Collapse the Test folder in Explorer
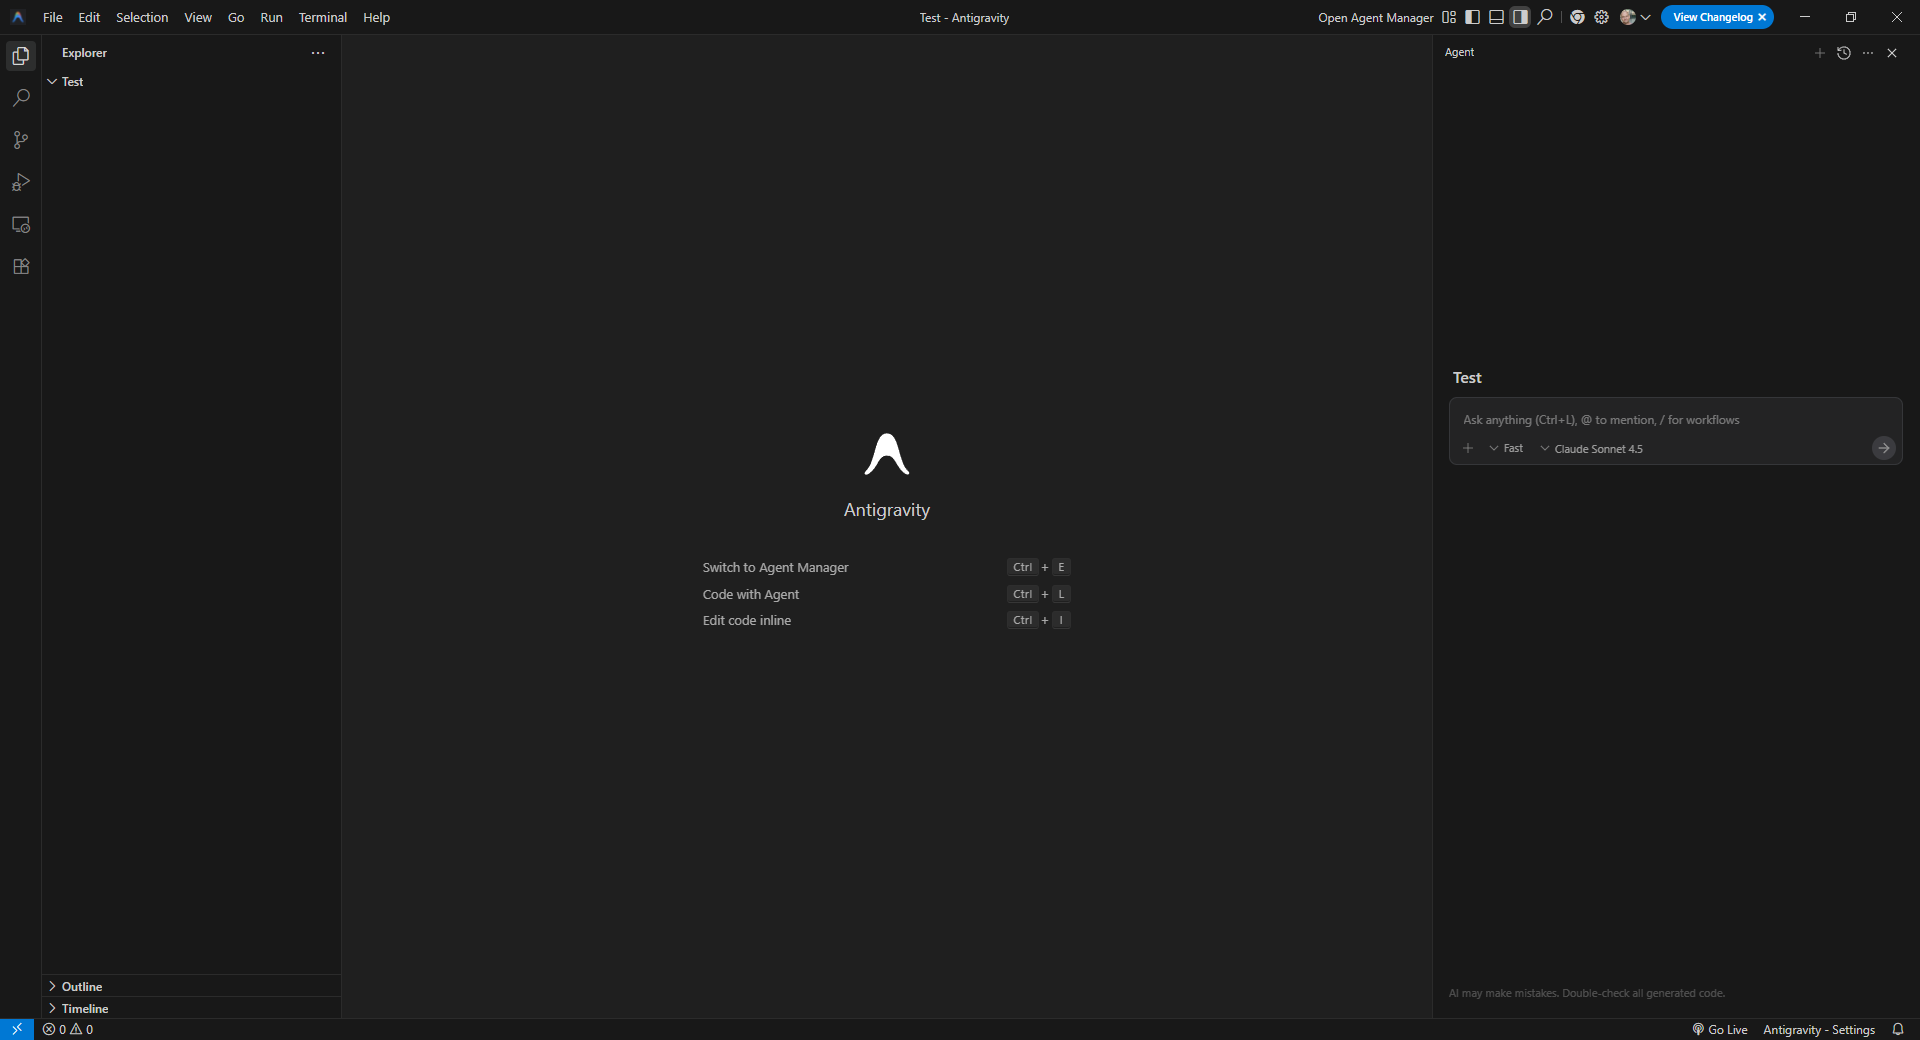This screenshot has height=1040, width=1920. tap(52, 82)
